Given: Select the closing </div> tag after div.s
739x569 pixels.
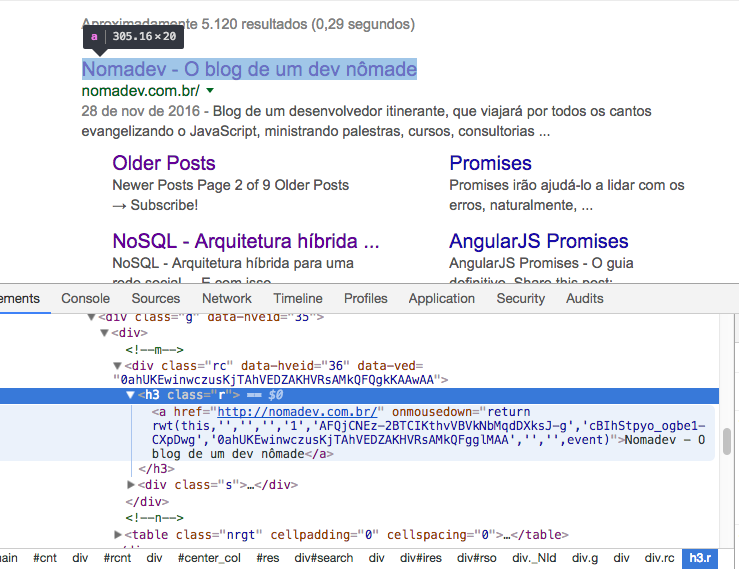Looking at the screenshot, I should [147, 502].
